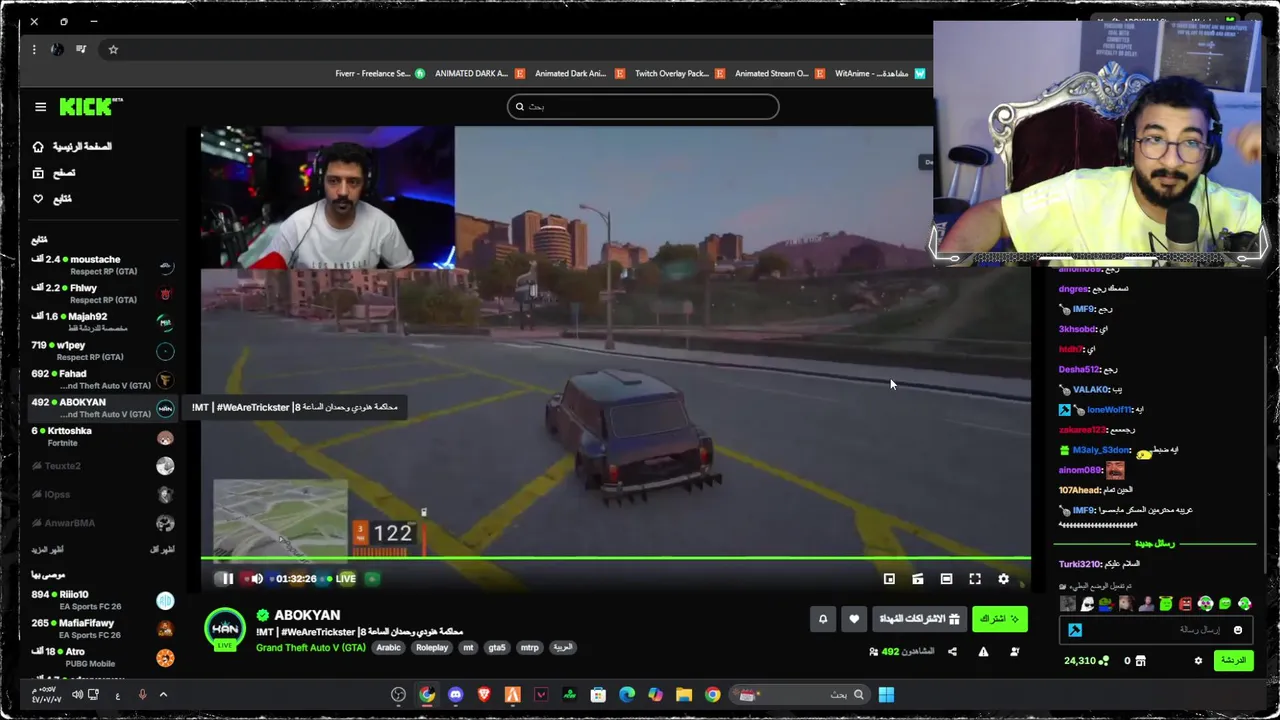Open Grand Theft Auto V category link
The width and height of the screenshot is (1280, 720).
pos(311,647)
